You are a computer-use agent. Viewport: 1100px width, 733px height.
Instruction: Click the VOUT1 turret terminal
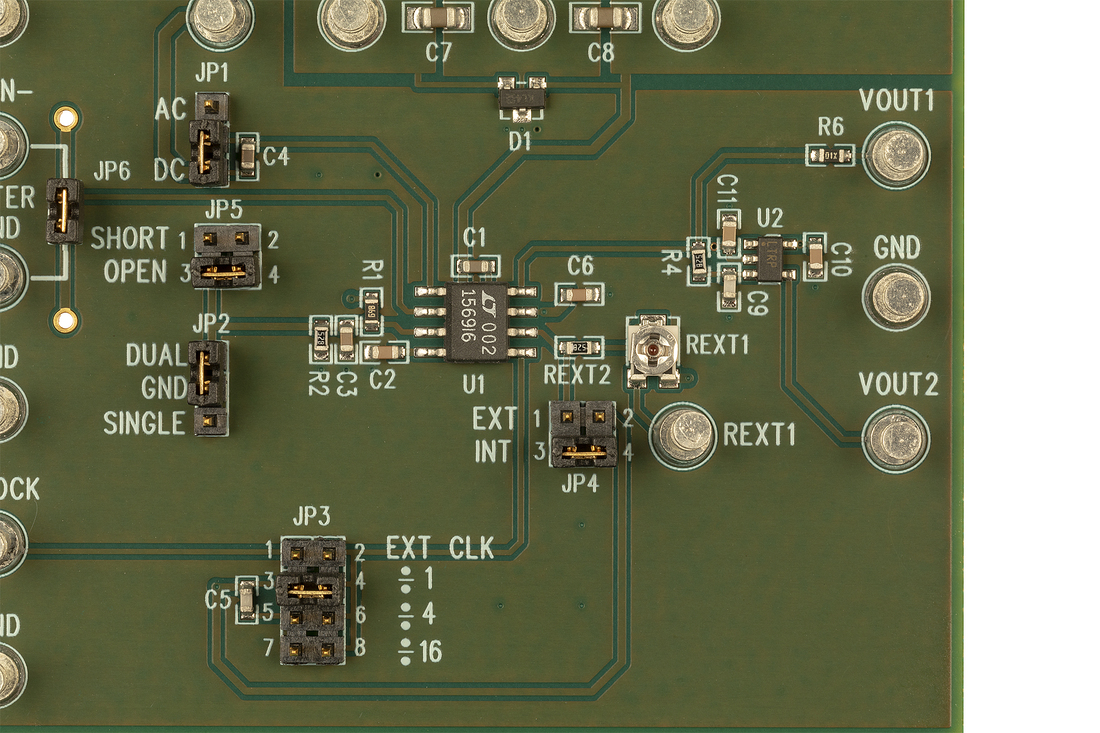[x=896, y=154]
